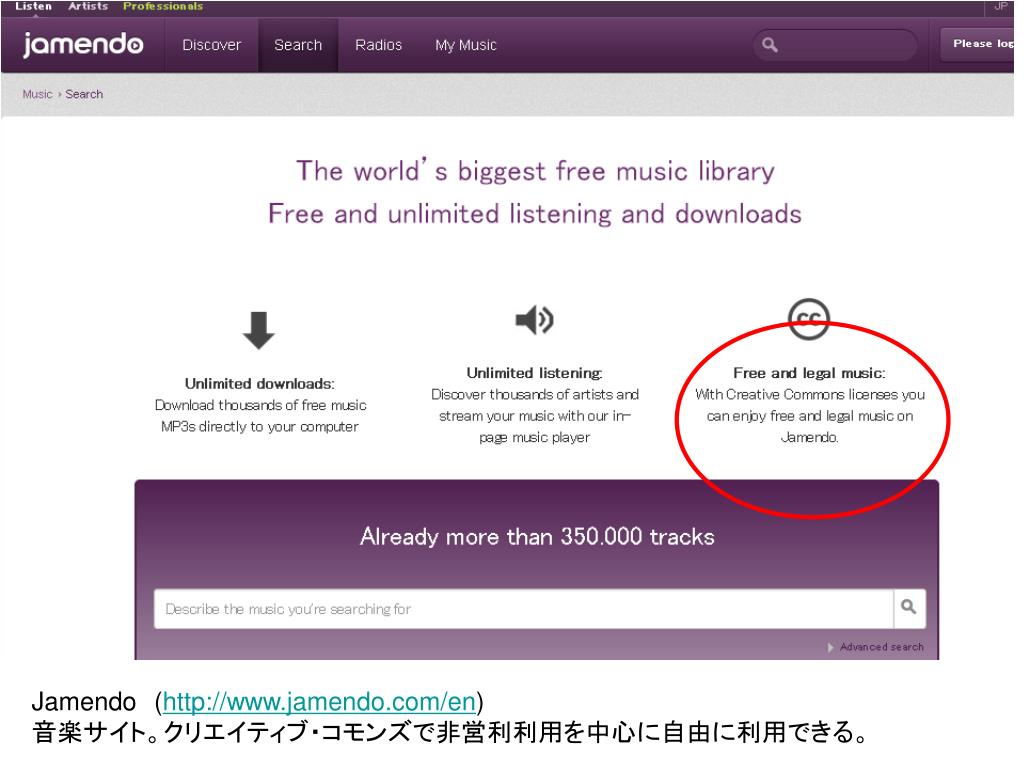Switch to the Professionals tab

click(x=163, y=7)
